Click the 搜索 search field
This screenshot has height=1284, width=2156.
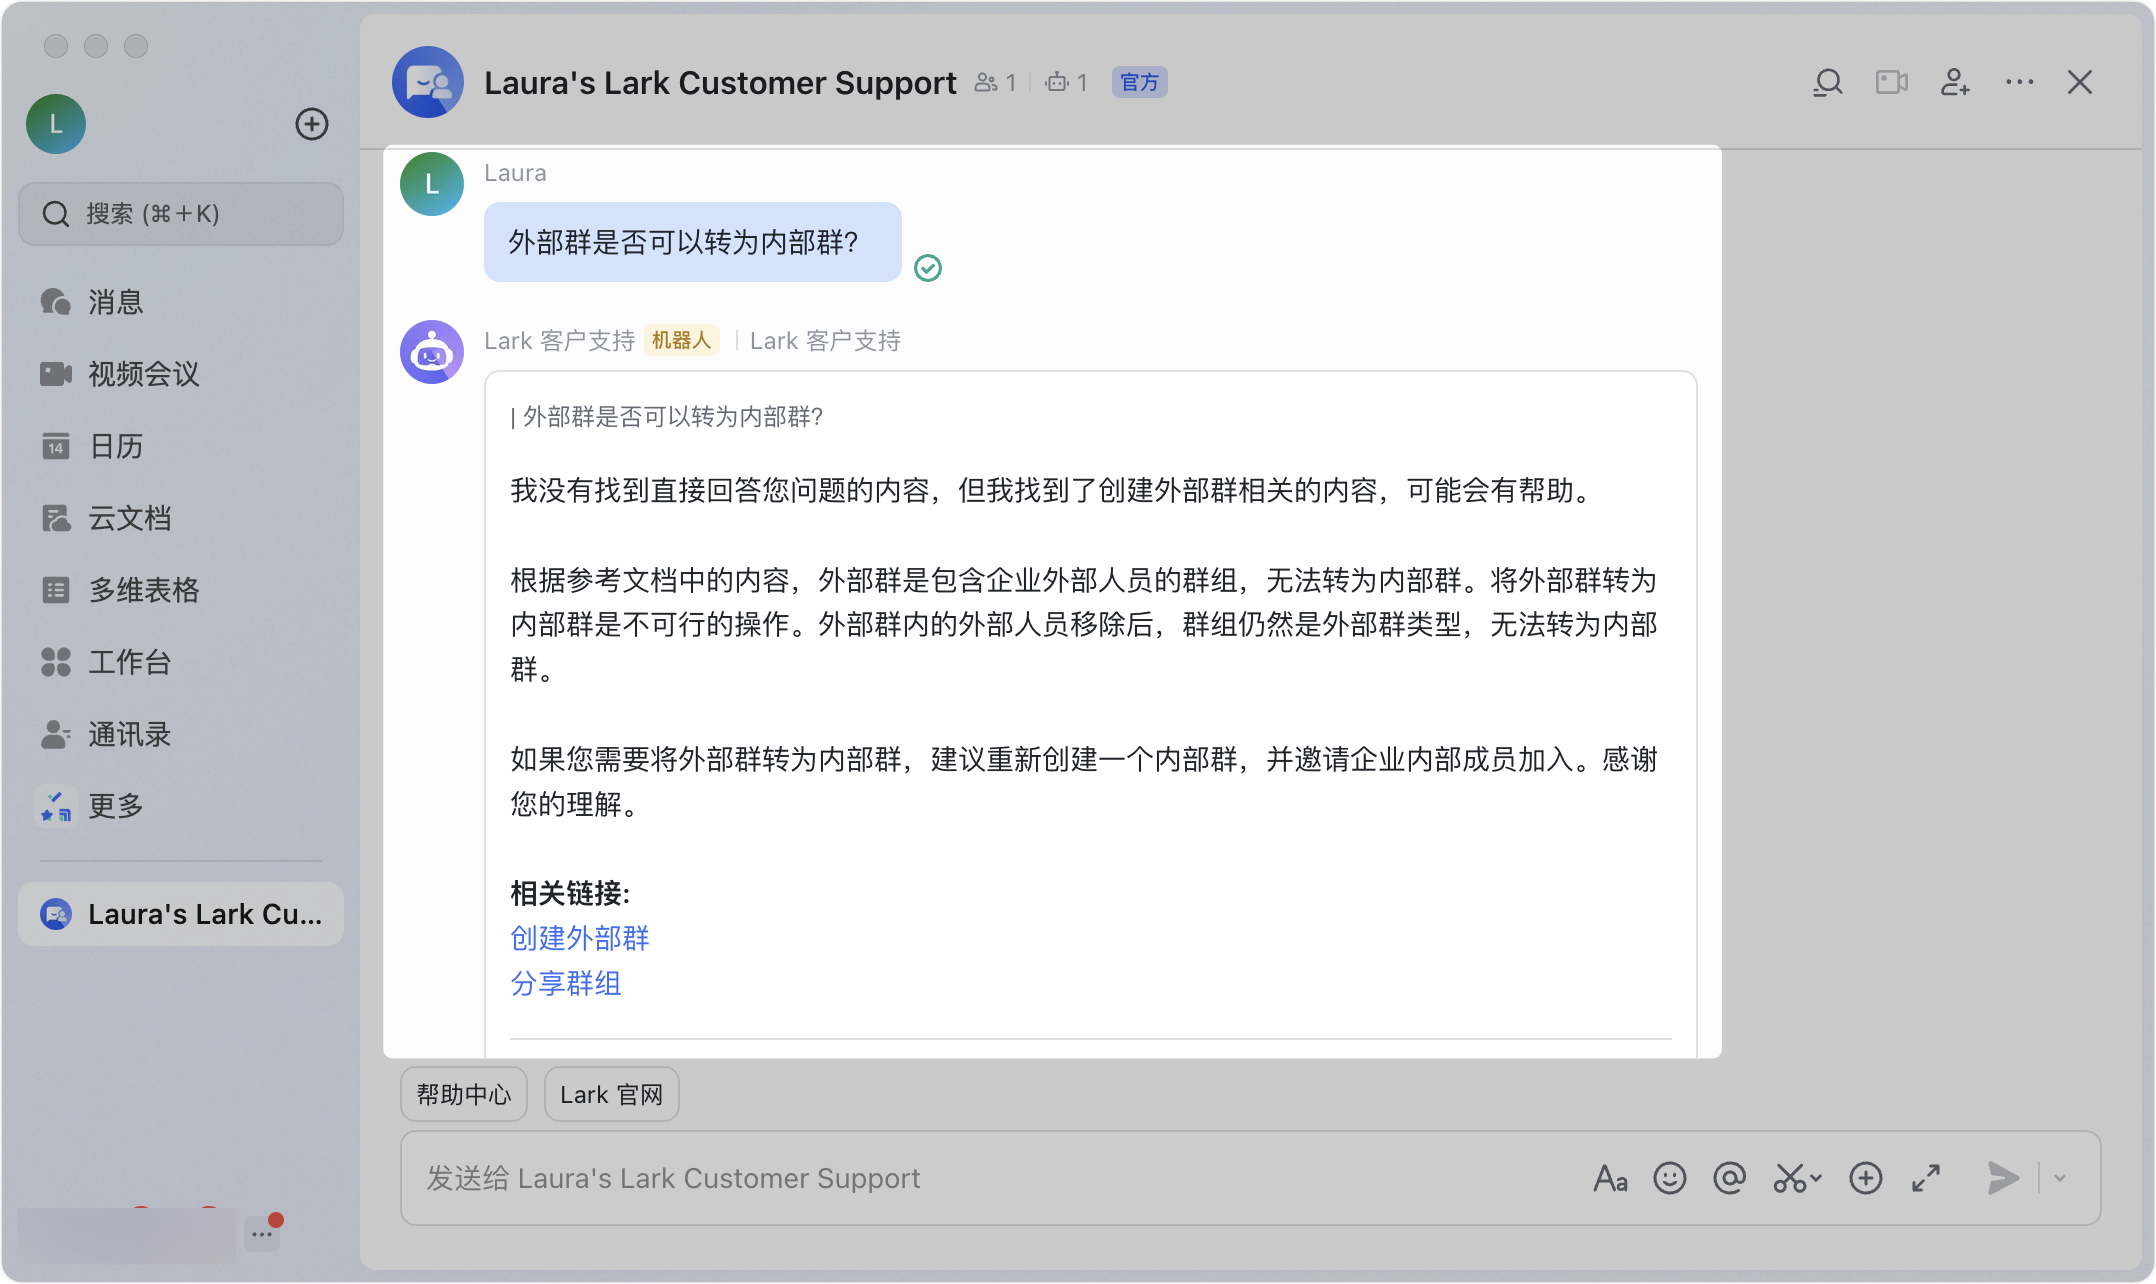click(181, 214)
